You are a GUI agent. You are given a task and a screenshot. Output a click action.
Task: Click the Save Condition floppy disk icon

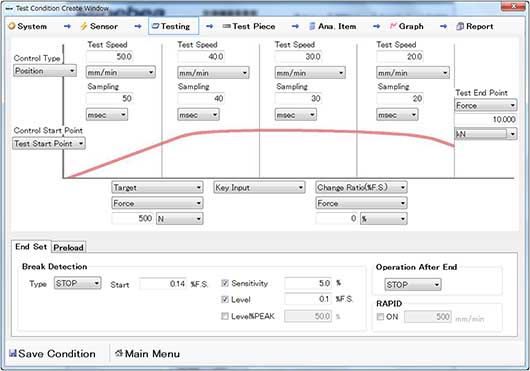(x=13, y=353)
